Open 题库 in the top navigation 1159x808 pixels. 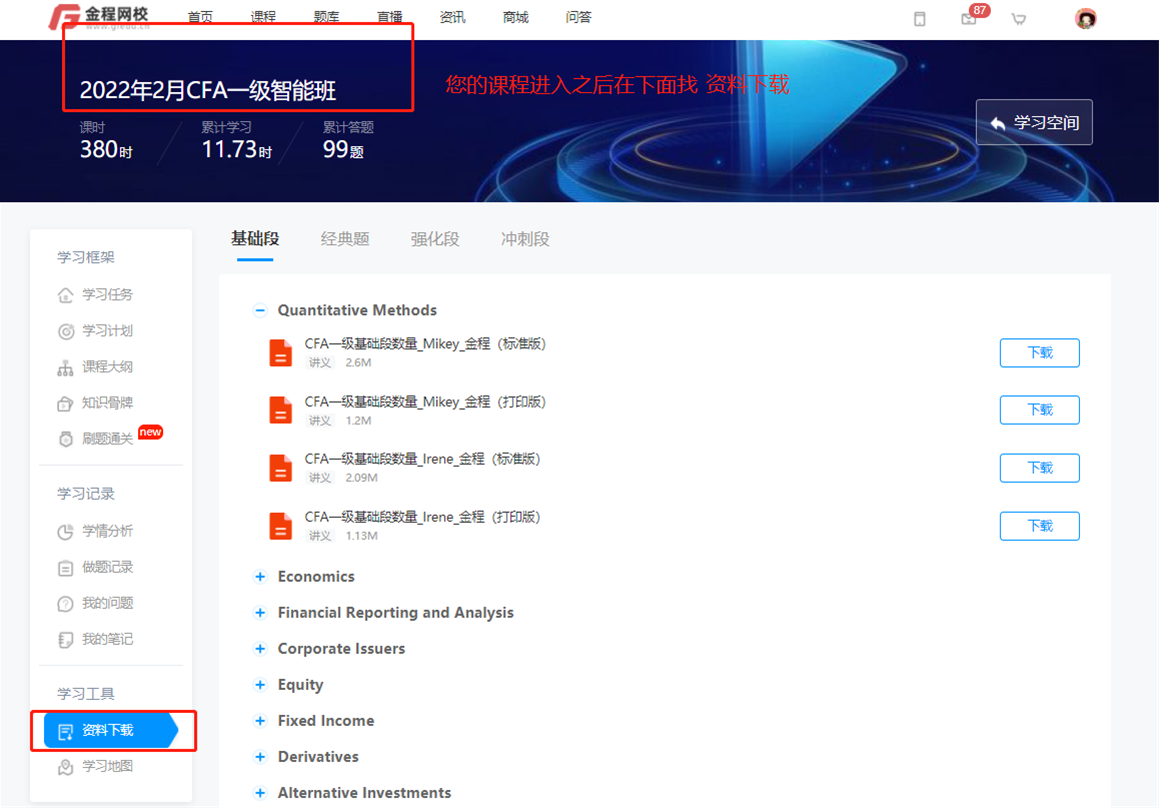(x=326, y=17)
